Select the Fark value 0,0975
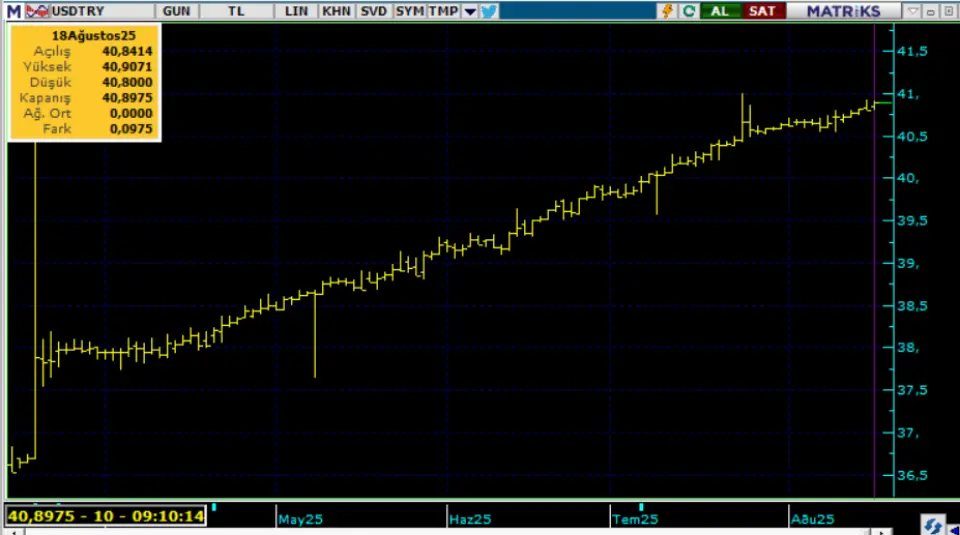 coord(130,129)
